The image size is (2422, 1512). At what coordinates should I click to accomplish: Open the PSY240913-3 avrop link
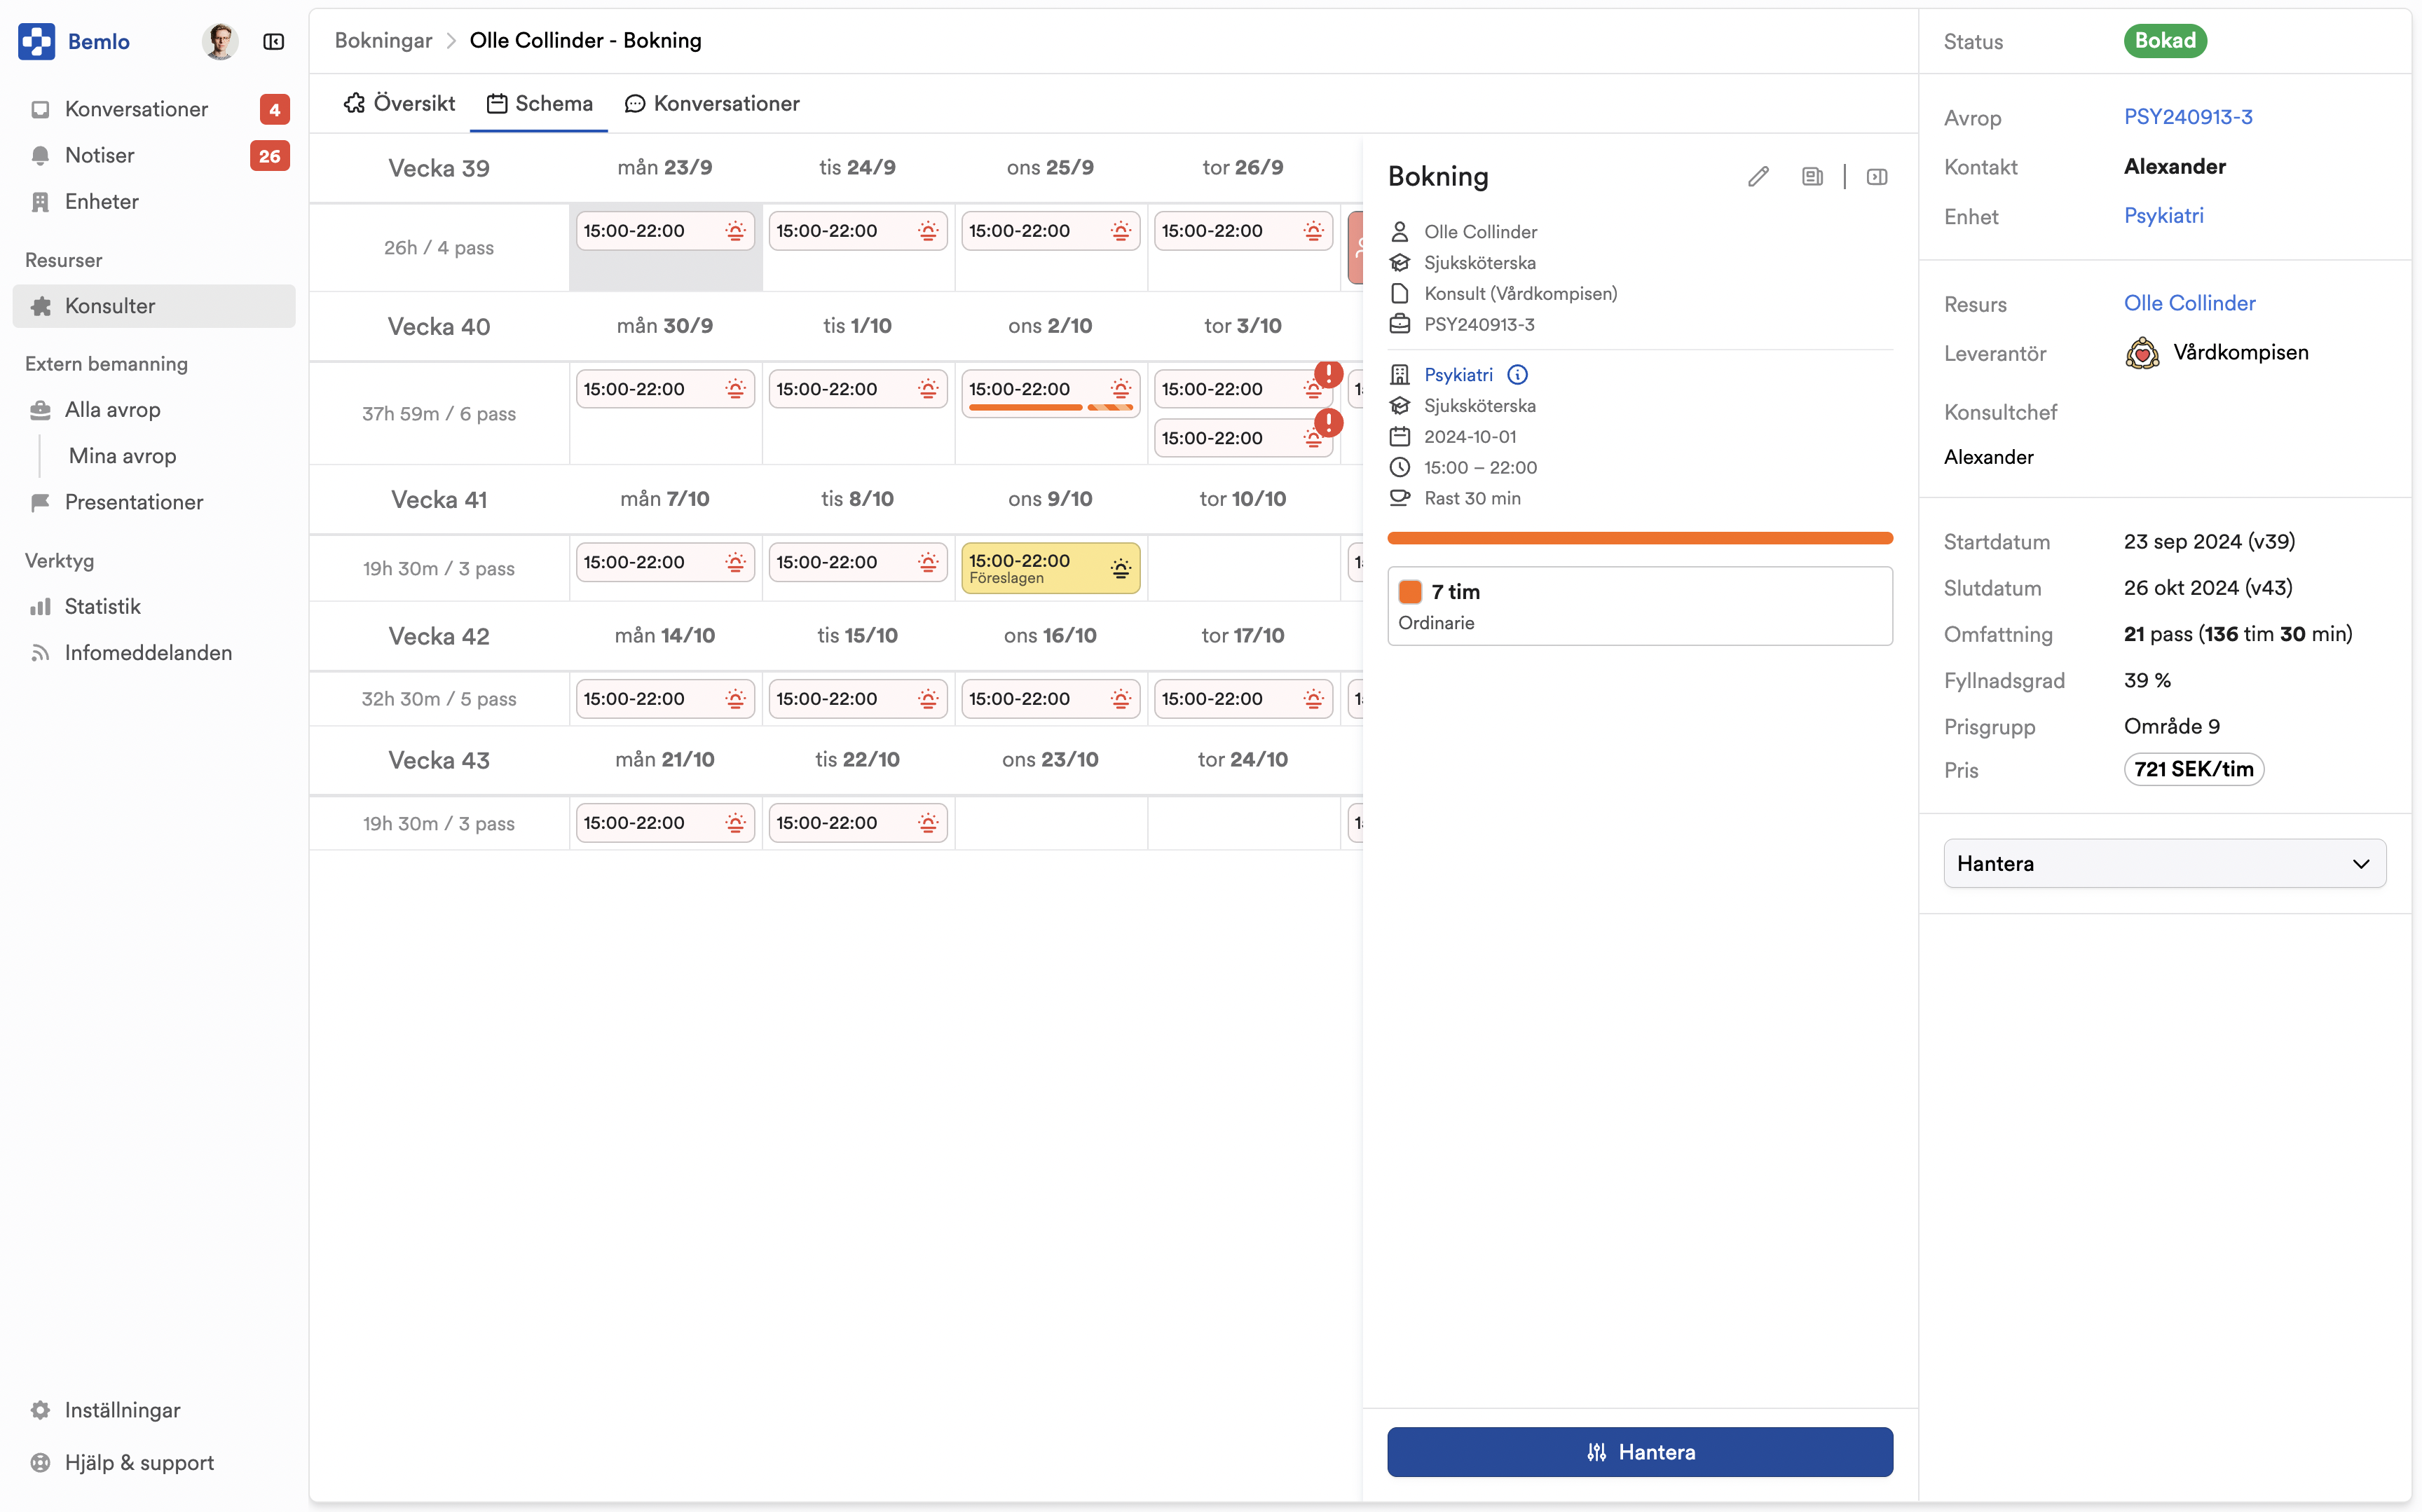point(2188,117)
